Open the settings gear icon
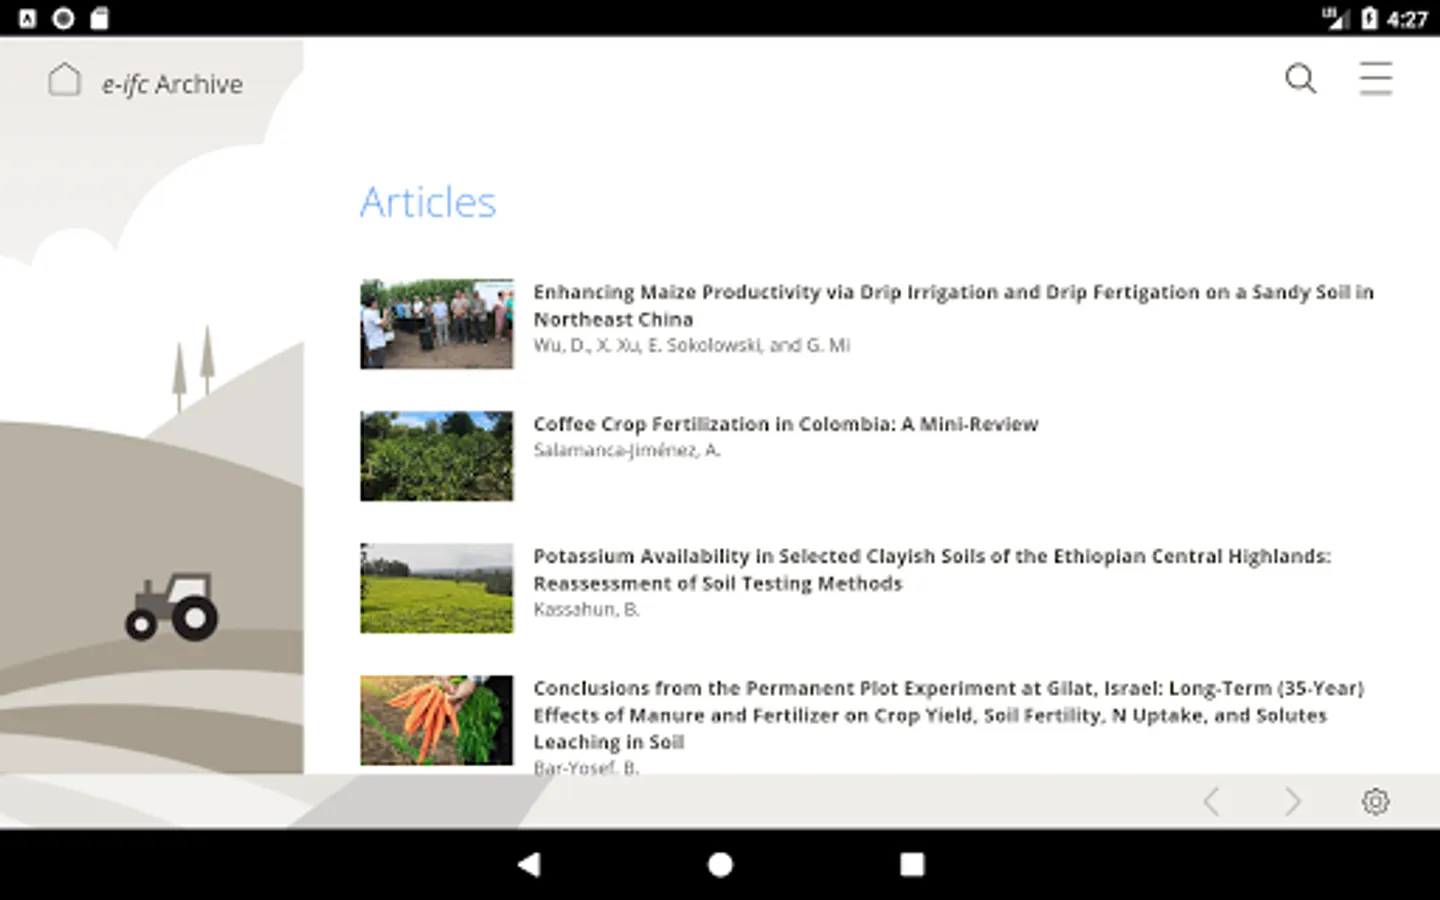The width and height of the screenshot is (1440, 900). point(1376,801)
